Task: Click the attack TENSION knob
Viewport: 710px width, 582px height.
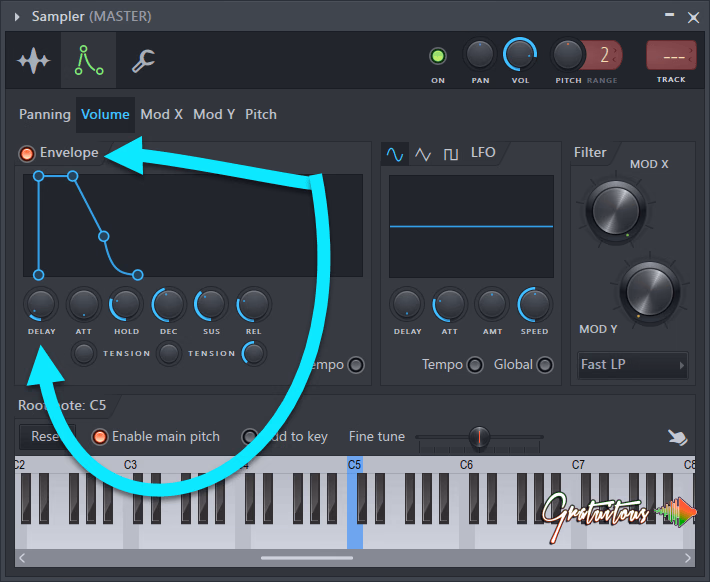Action: pyautogui.click(x=84, y=353)
